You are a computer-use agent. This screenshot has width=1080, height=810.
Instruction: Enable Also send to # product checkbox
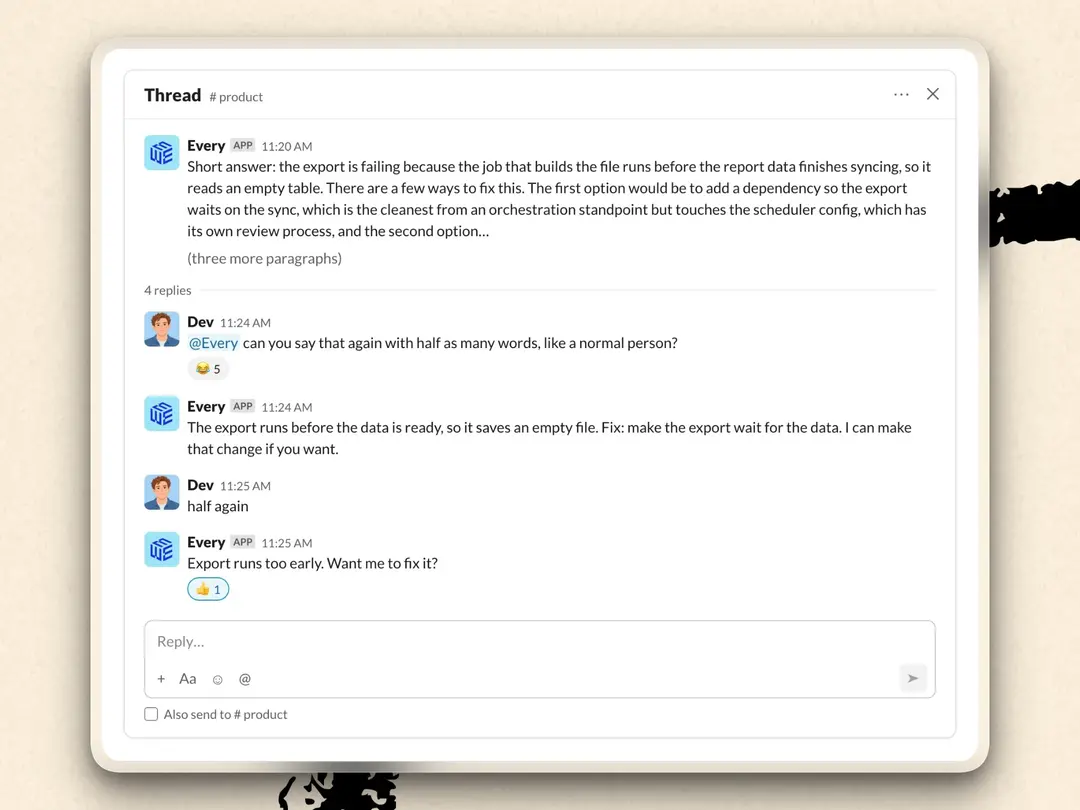(x=151, y=714)
